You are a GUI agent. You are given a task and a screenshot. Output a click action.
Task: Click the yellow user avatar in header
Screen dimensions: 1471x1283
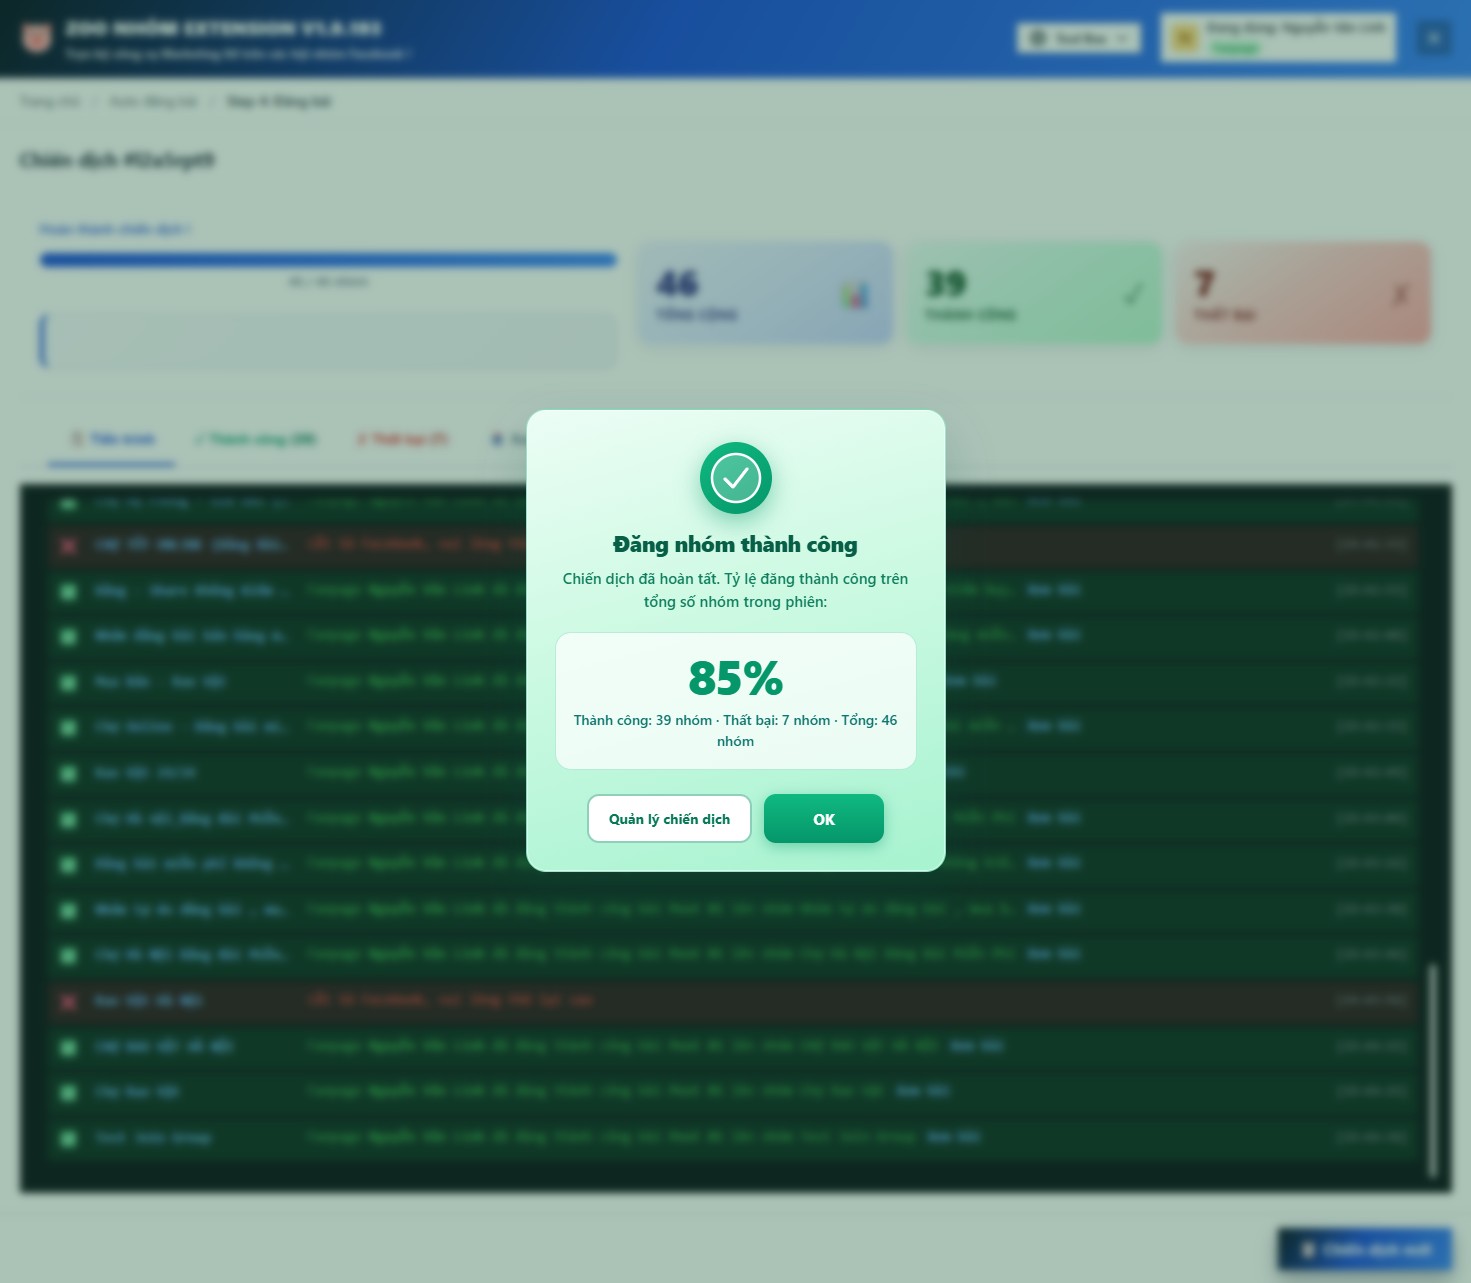point(1185,38)
